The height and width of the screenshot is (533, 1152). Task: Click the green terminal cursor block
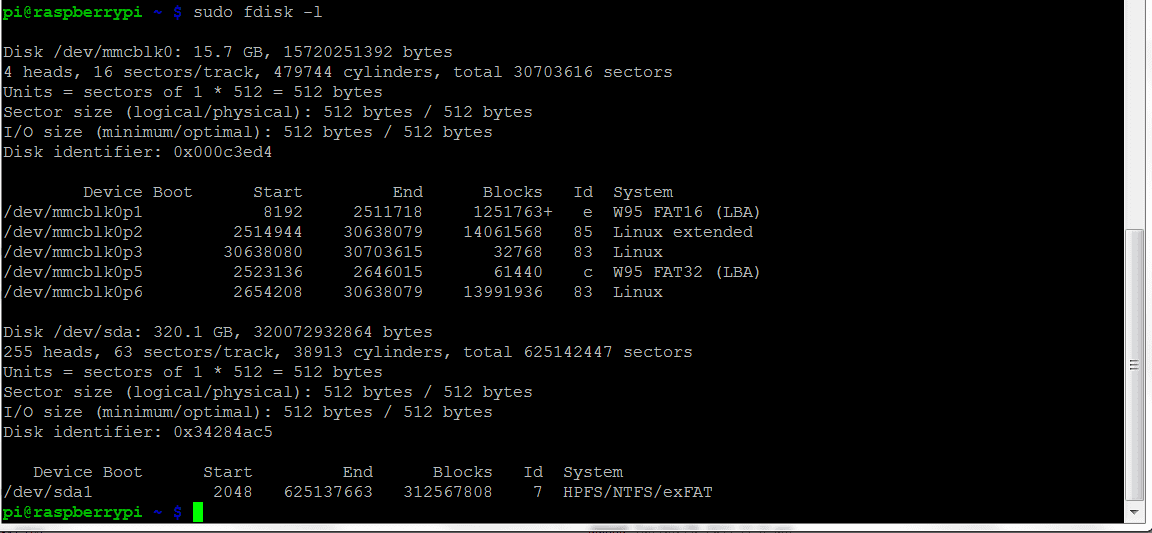[x=198, y=512]
